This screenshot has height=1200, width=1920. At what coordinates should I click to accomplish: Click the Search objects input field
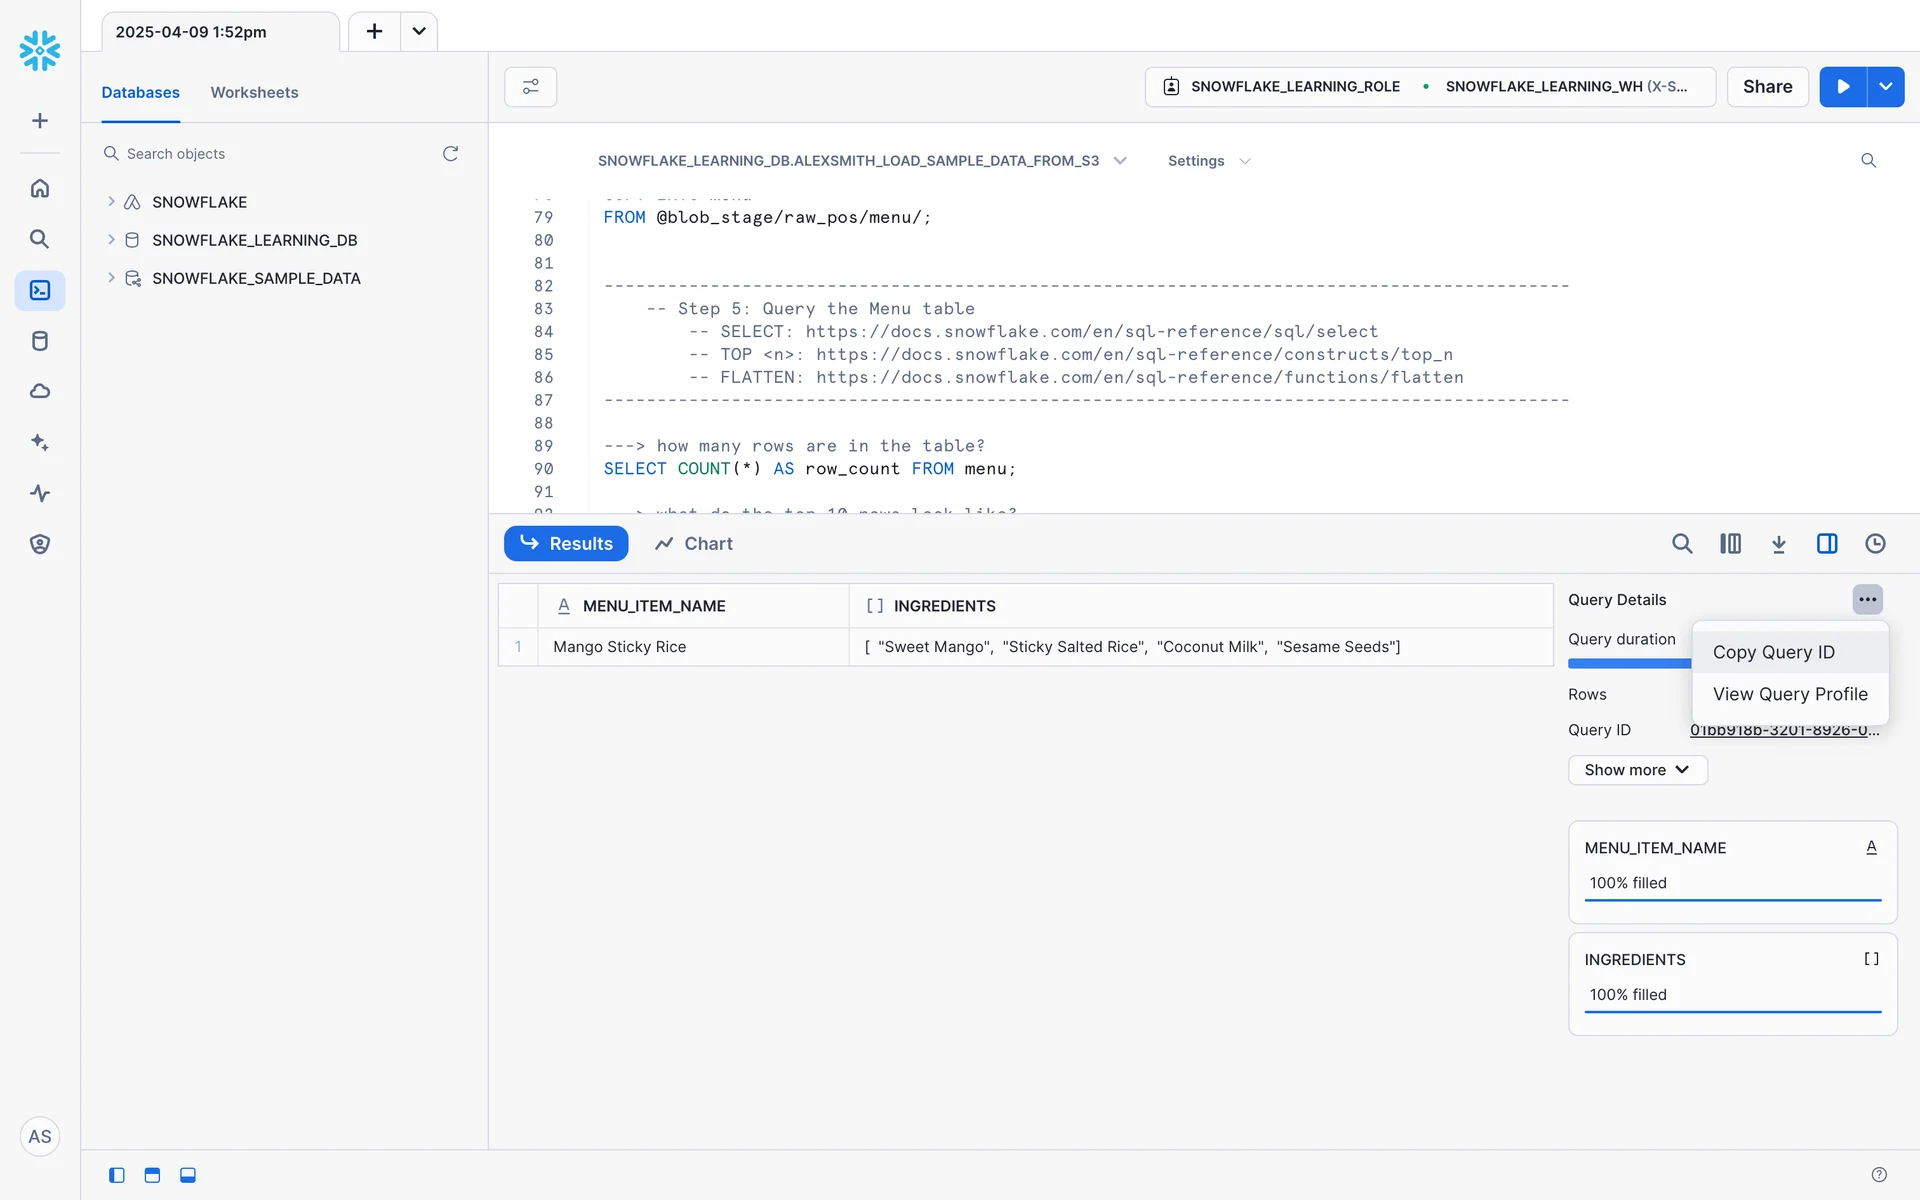pos(270,154)
